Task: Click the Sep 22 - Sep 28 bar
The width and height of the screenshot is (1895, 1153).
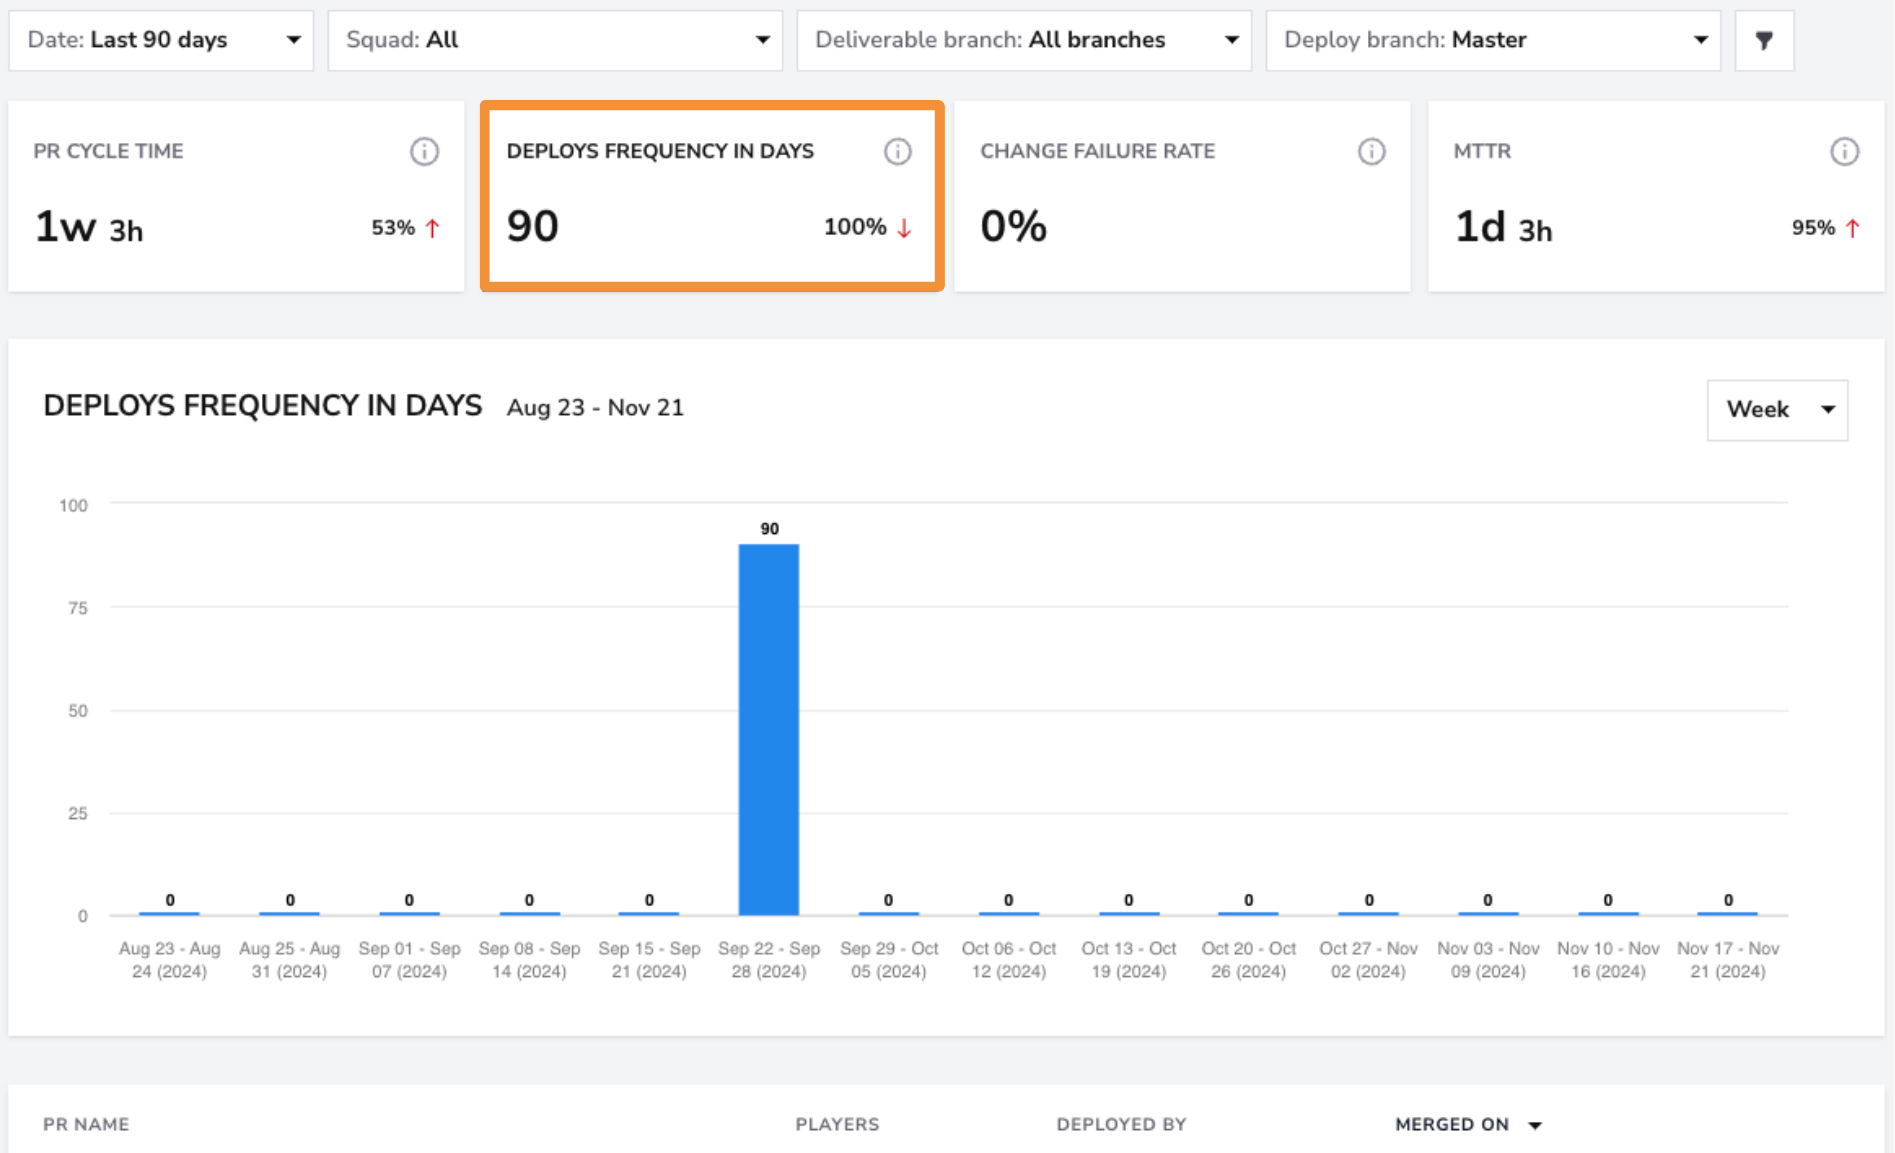Action: click(769, 729)
